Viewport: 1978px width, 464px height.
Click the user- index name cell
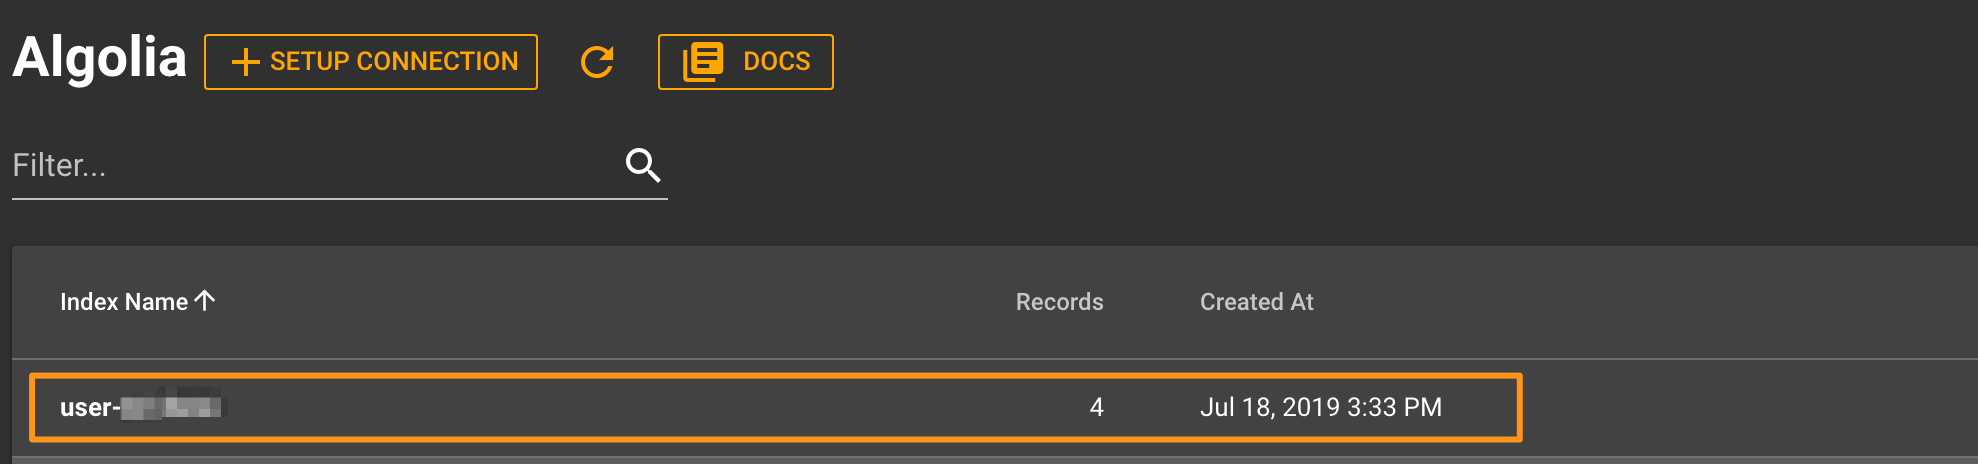click(142, 407)
